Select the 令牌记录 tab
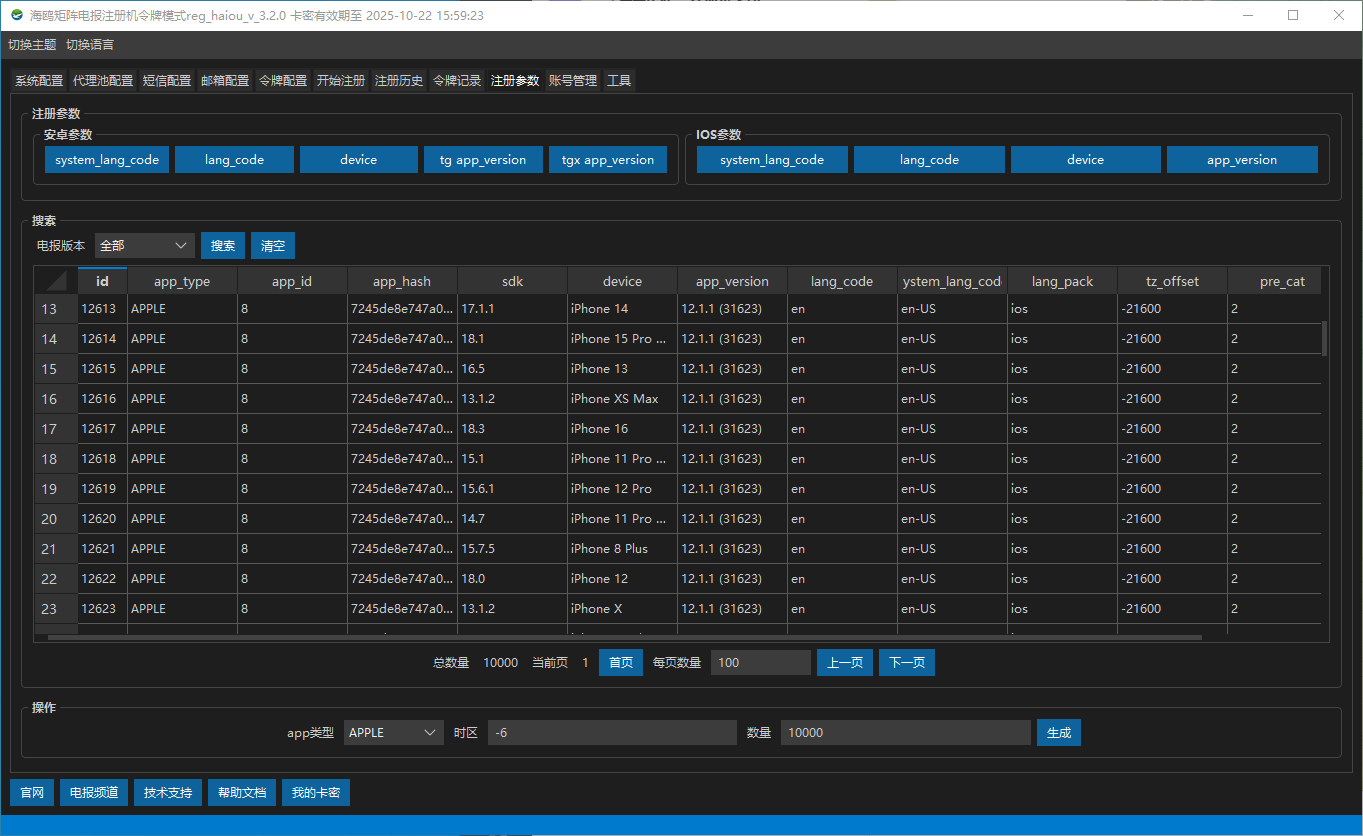 point(457,81)
